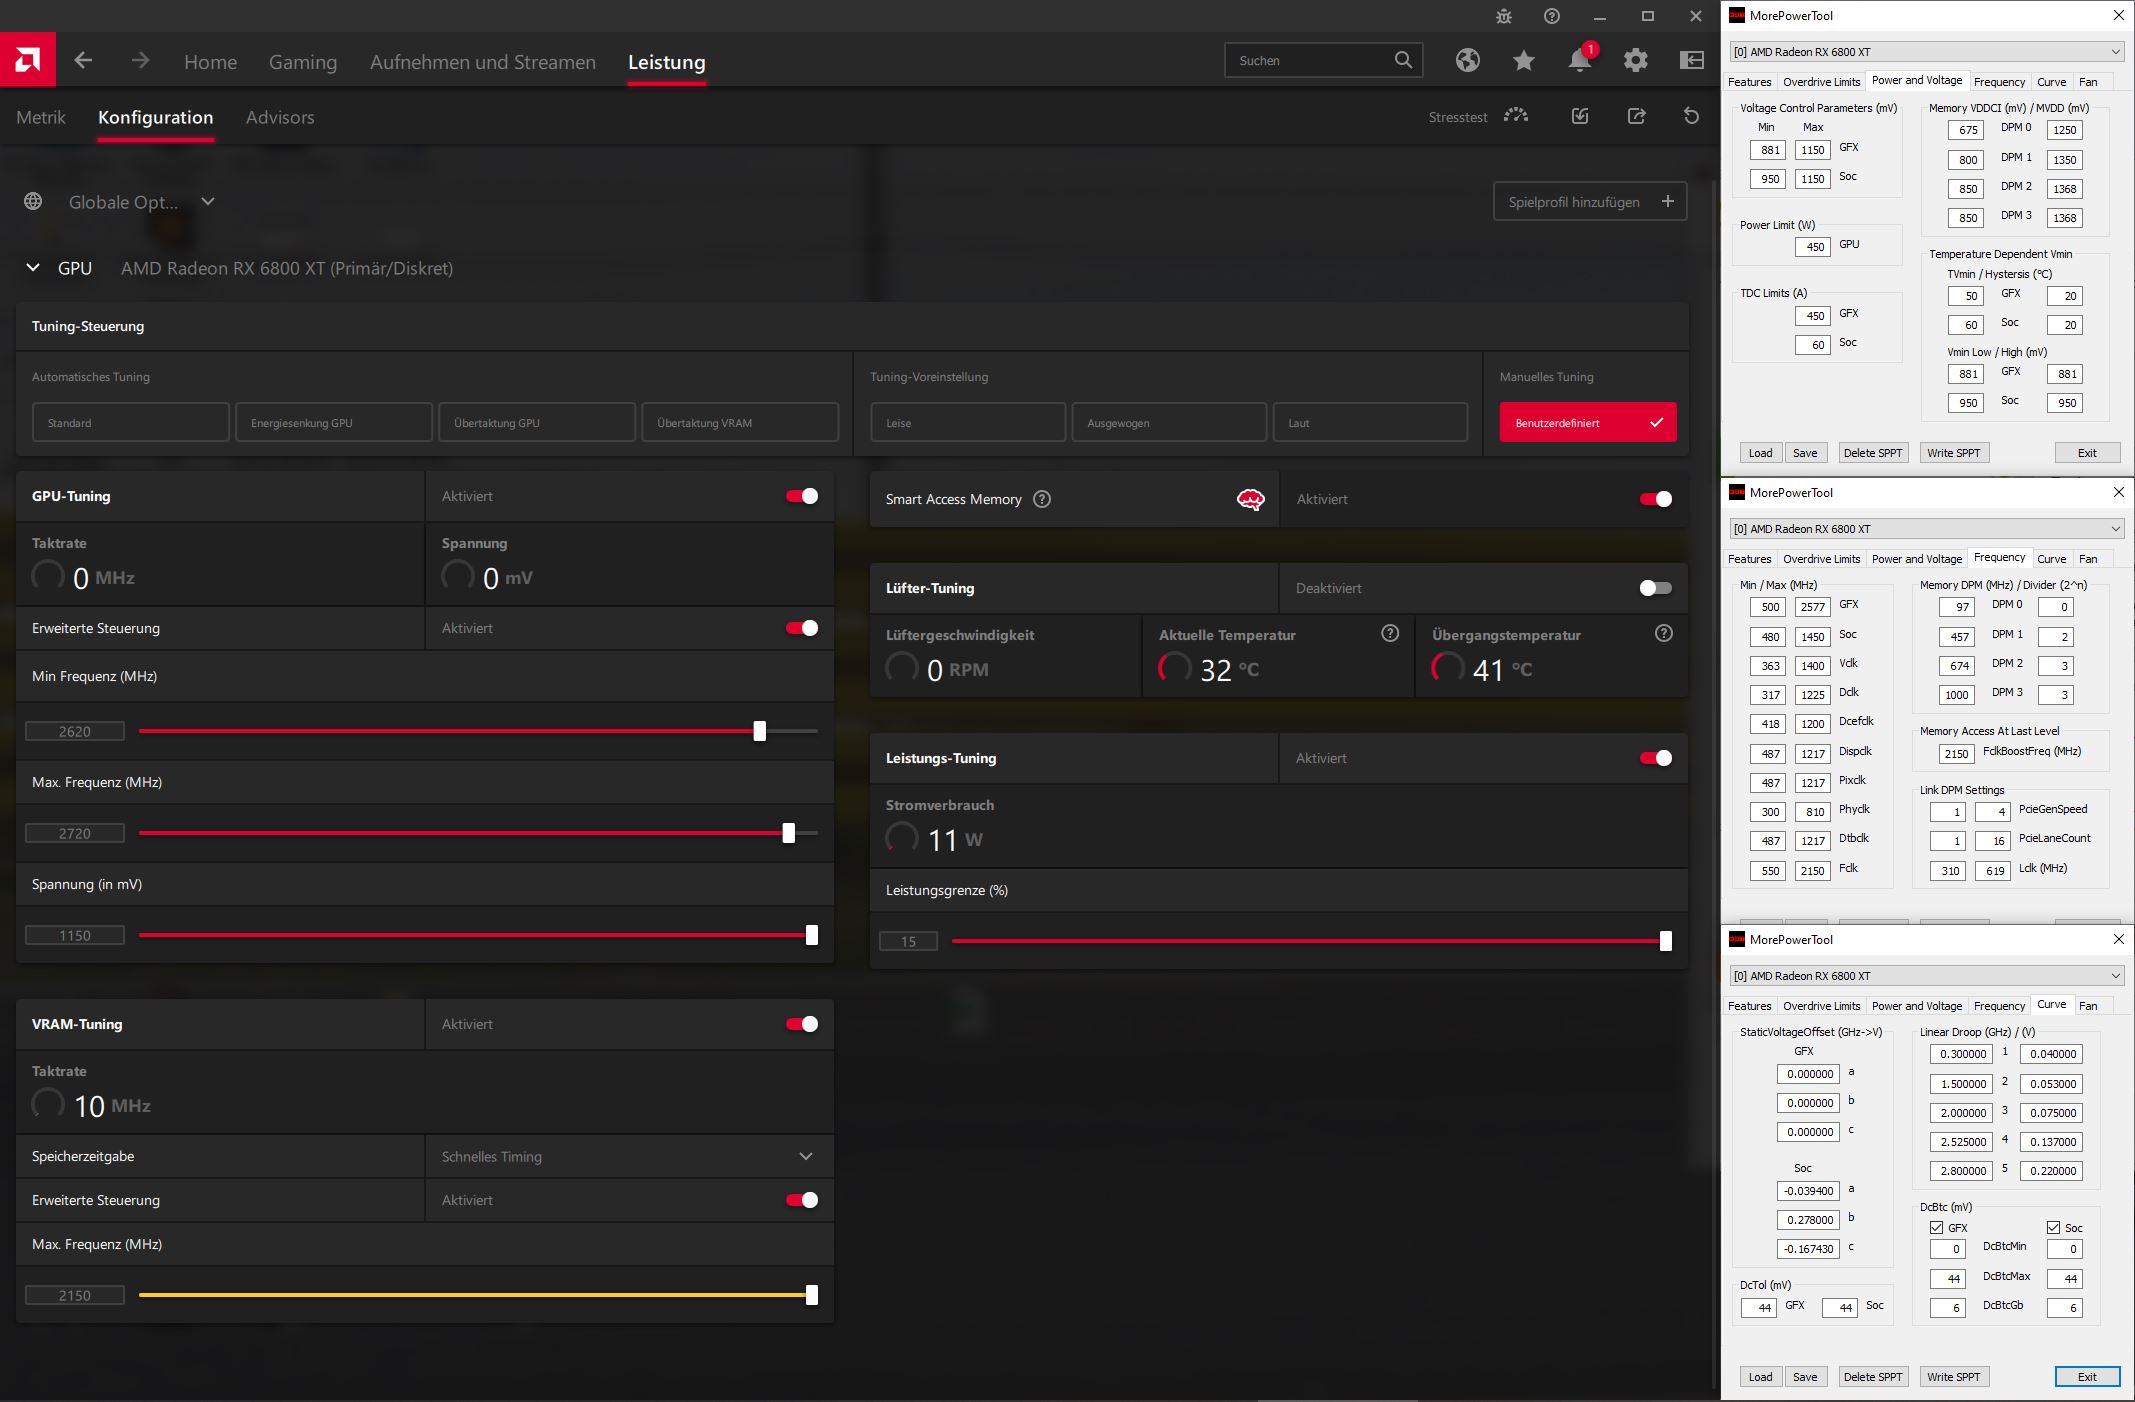Open Advisors sub-tab

(x=280, y=117)
